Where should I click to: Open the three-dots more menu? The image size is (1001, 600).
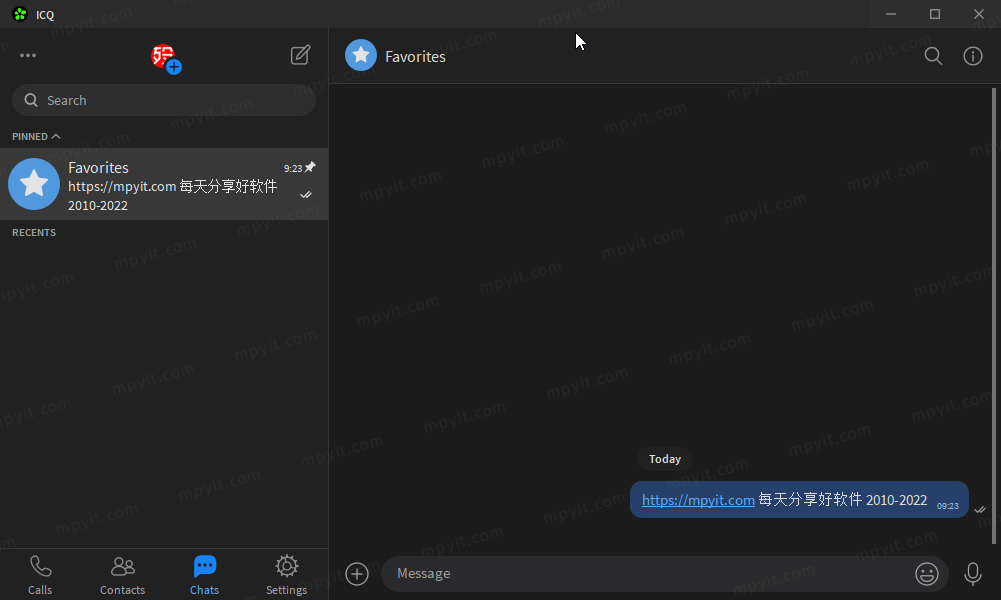click(28, 56)
